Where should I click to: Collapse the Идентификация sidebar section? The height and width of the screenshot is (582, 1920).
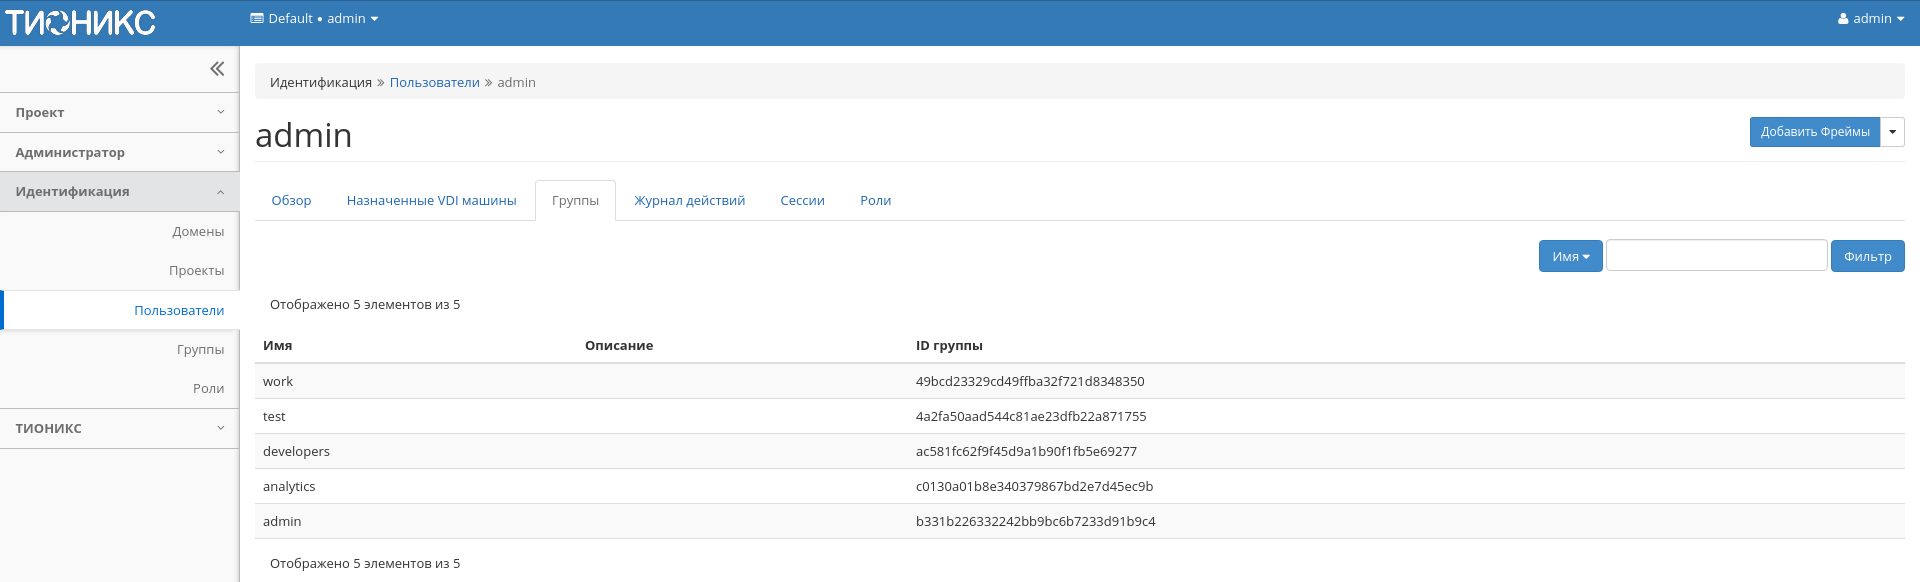(x=119, y=192)
